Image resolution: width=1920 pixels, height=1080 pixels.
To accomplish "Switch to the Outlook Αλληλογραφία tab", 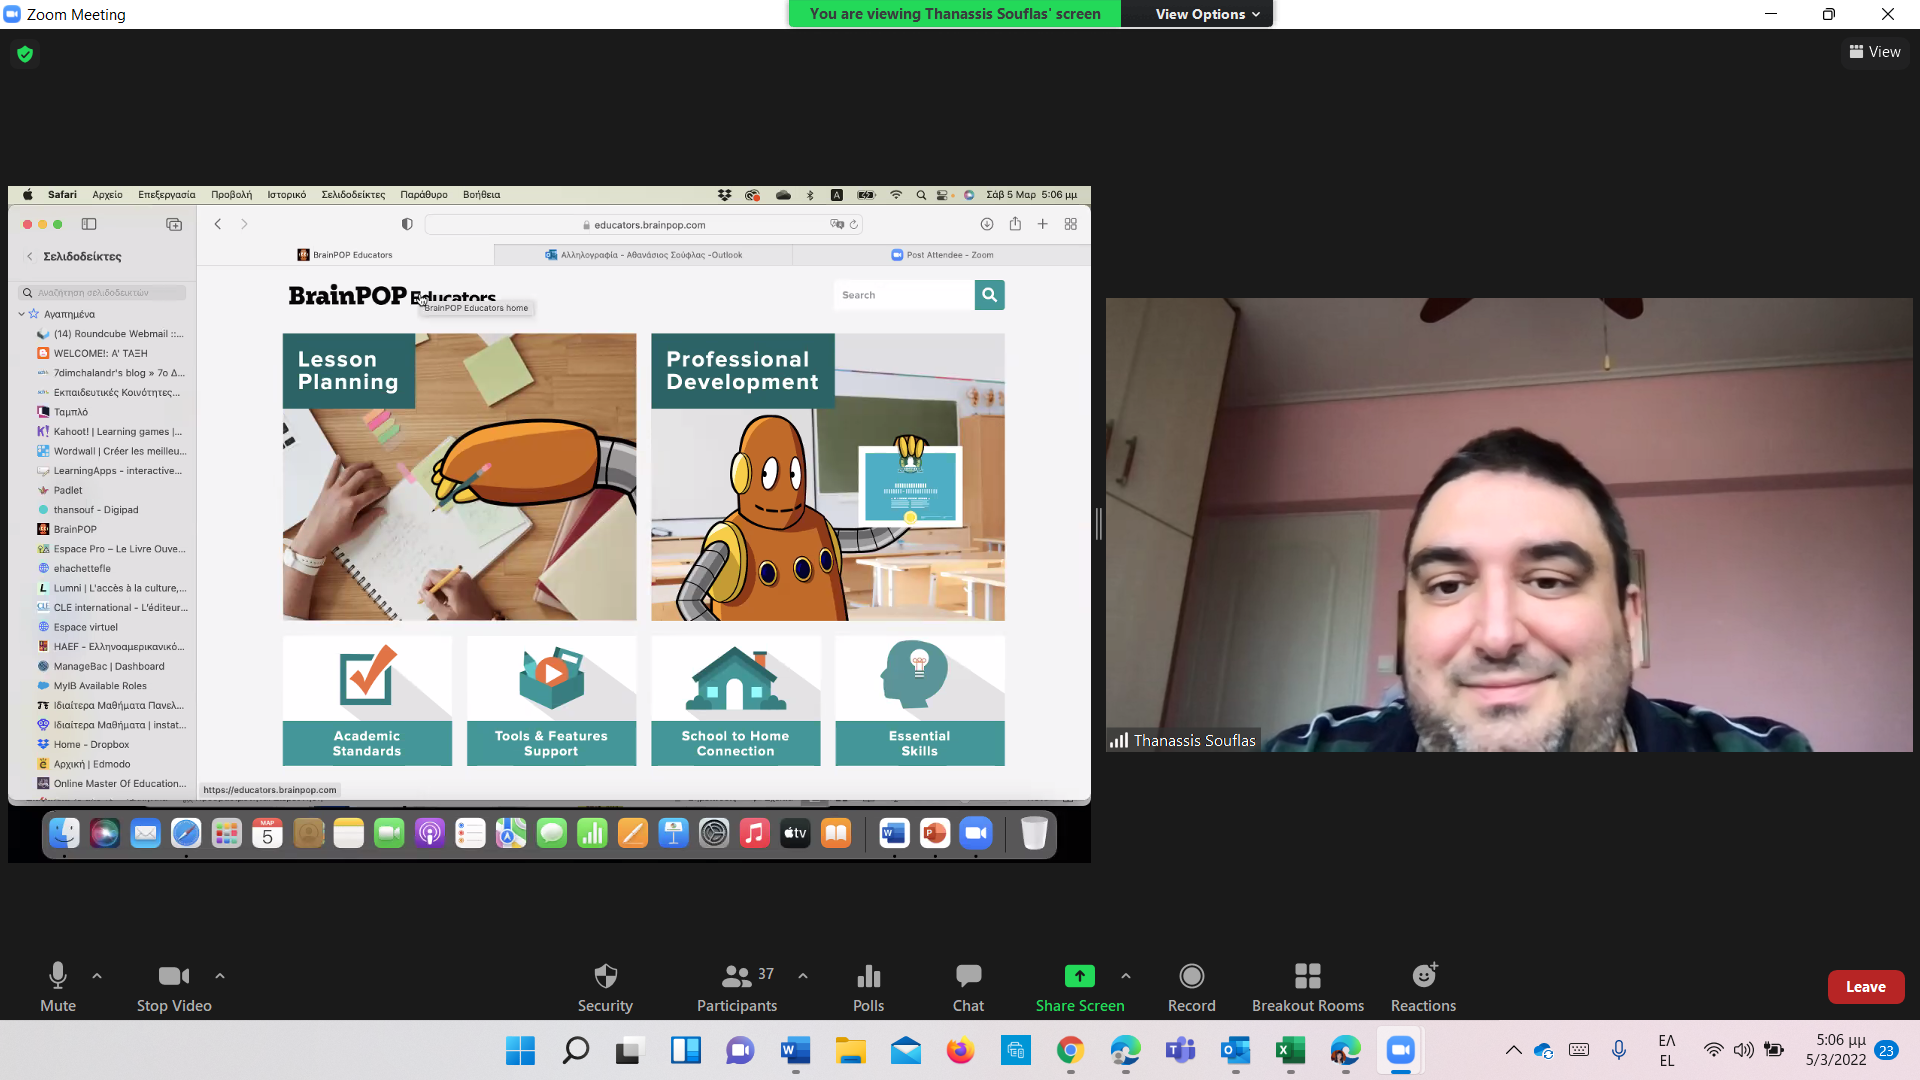I will click(x=644, y=255).
